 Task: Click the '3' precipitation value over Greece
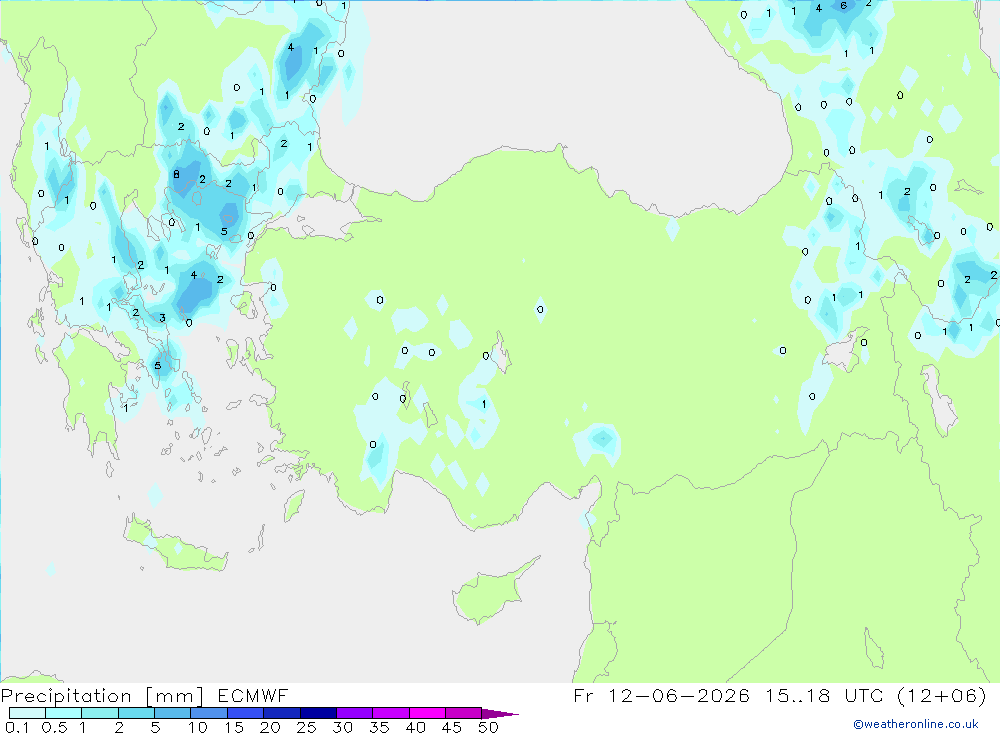click(x=163, y=318)
